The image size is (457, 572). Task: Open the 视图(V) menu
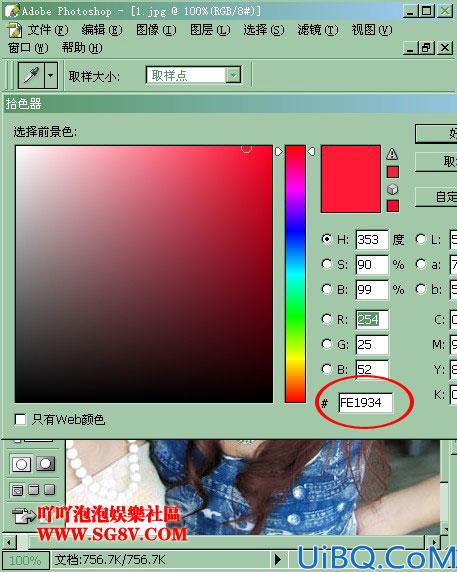coord(372,30)
